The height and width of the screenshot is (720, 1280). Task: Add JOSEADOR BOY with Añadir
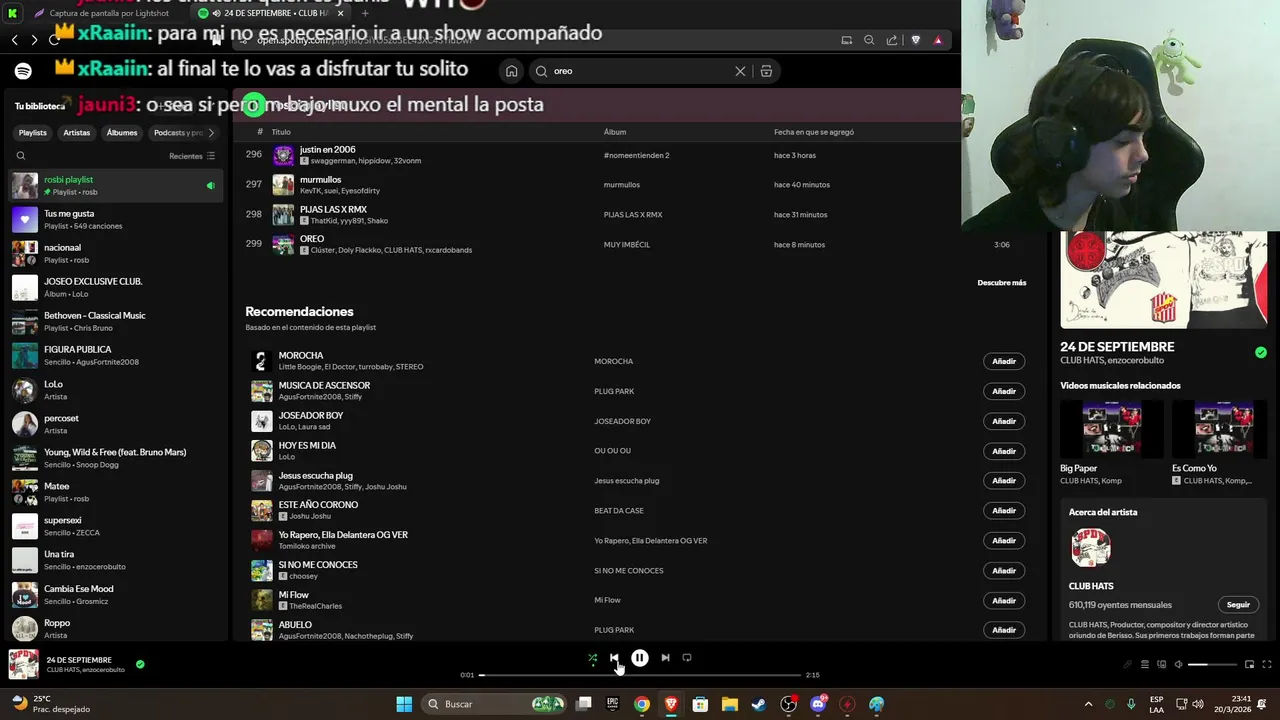click(x=1004, y=421)
